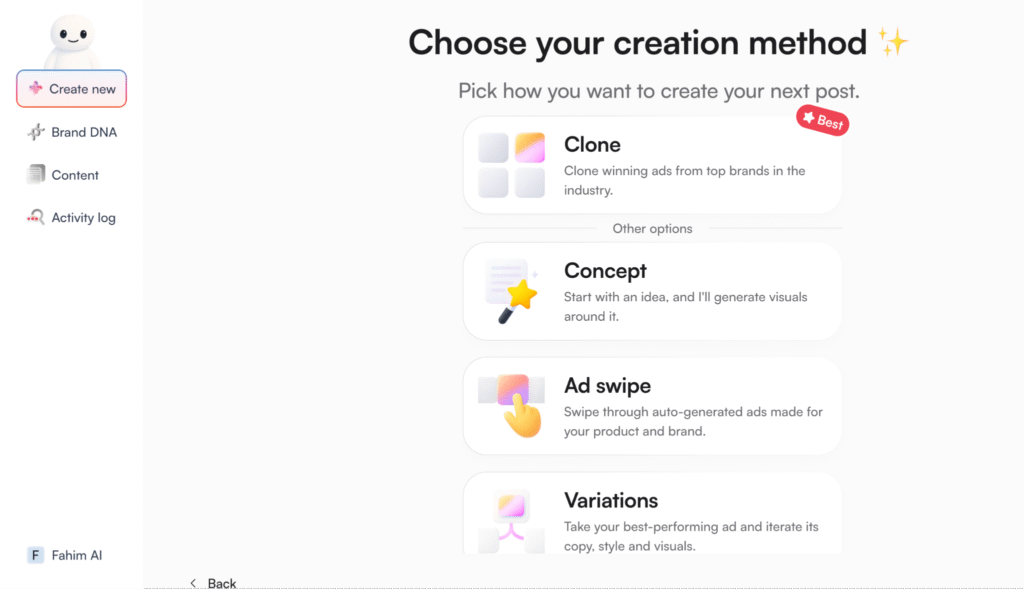This screenshot has width=1024, height=589.
Task: Click the back chevron arrow
Action: 193,583
